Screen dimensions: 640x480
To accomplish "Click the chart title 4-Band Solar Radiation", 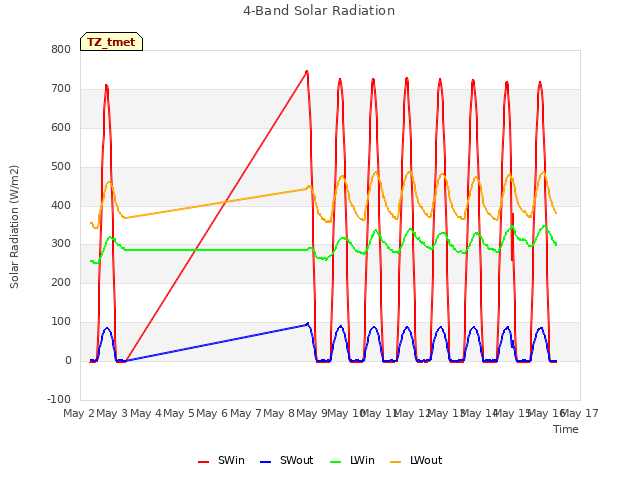I will (319, 11).
